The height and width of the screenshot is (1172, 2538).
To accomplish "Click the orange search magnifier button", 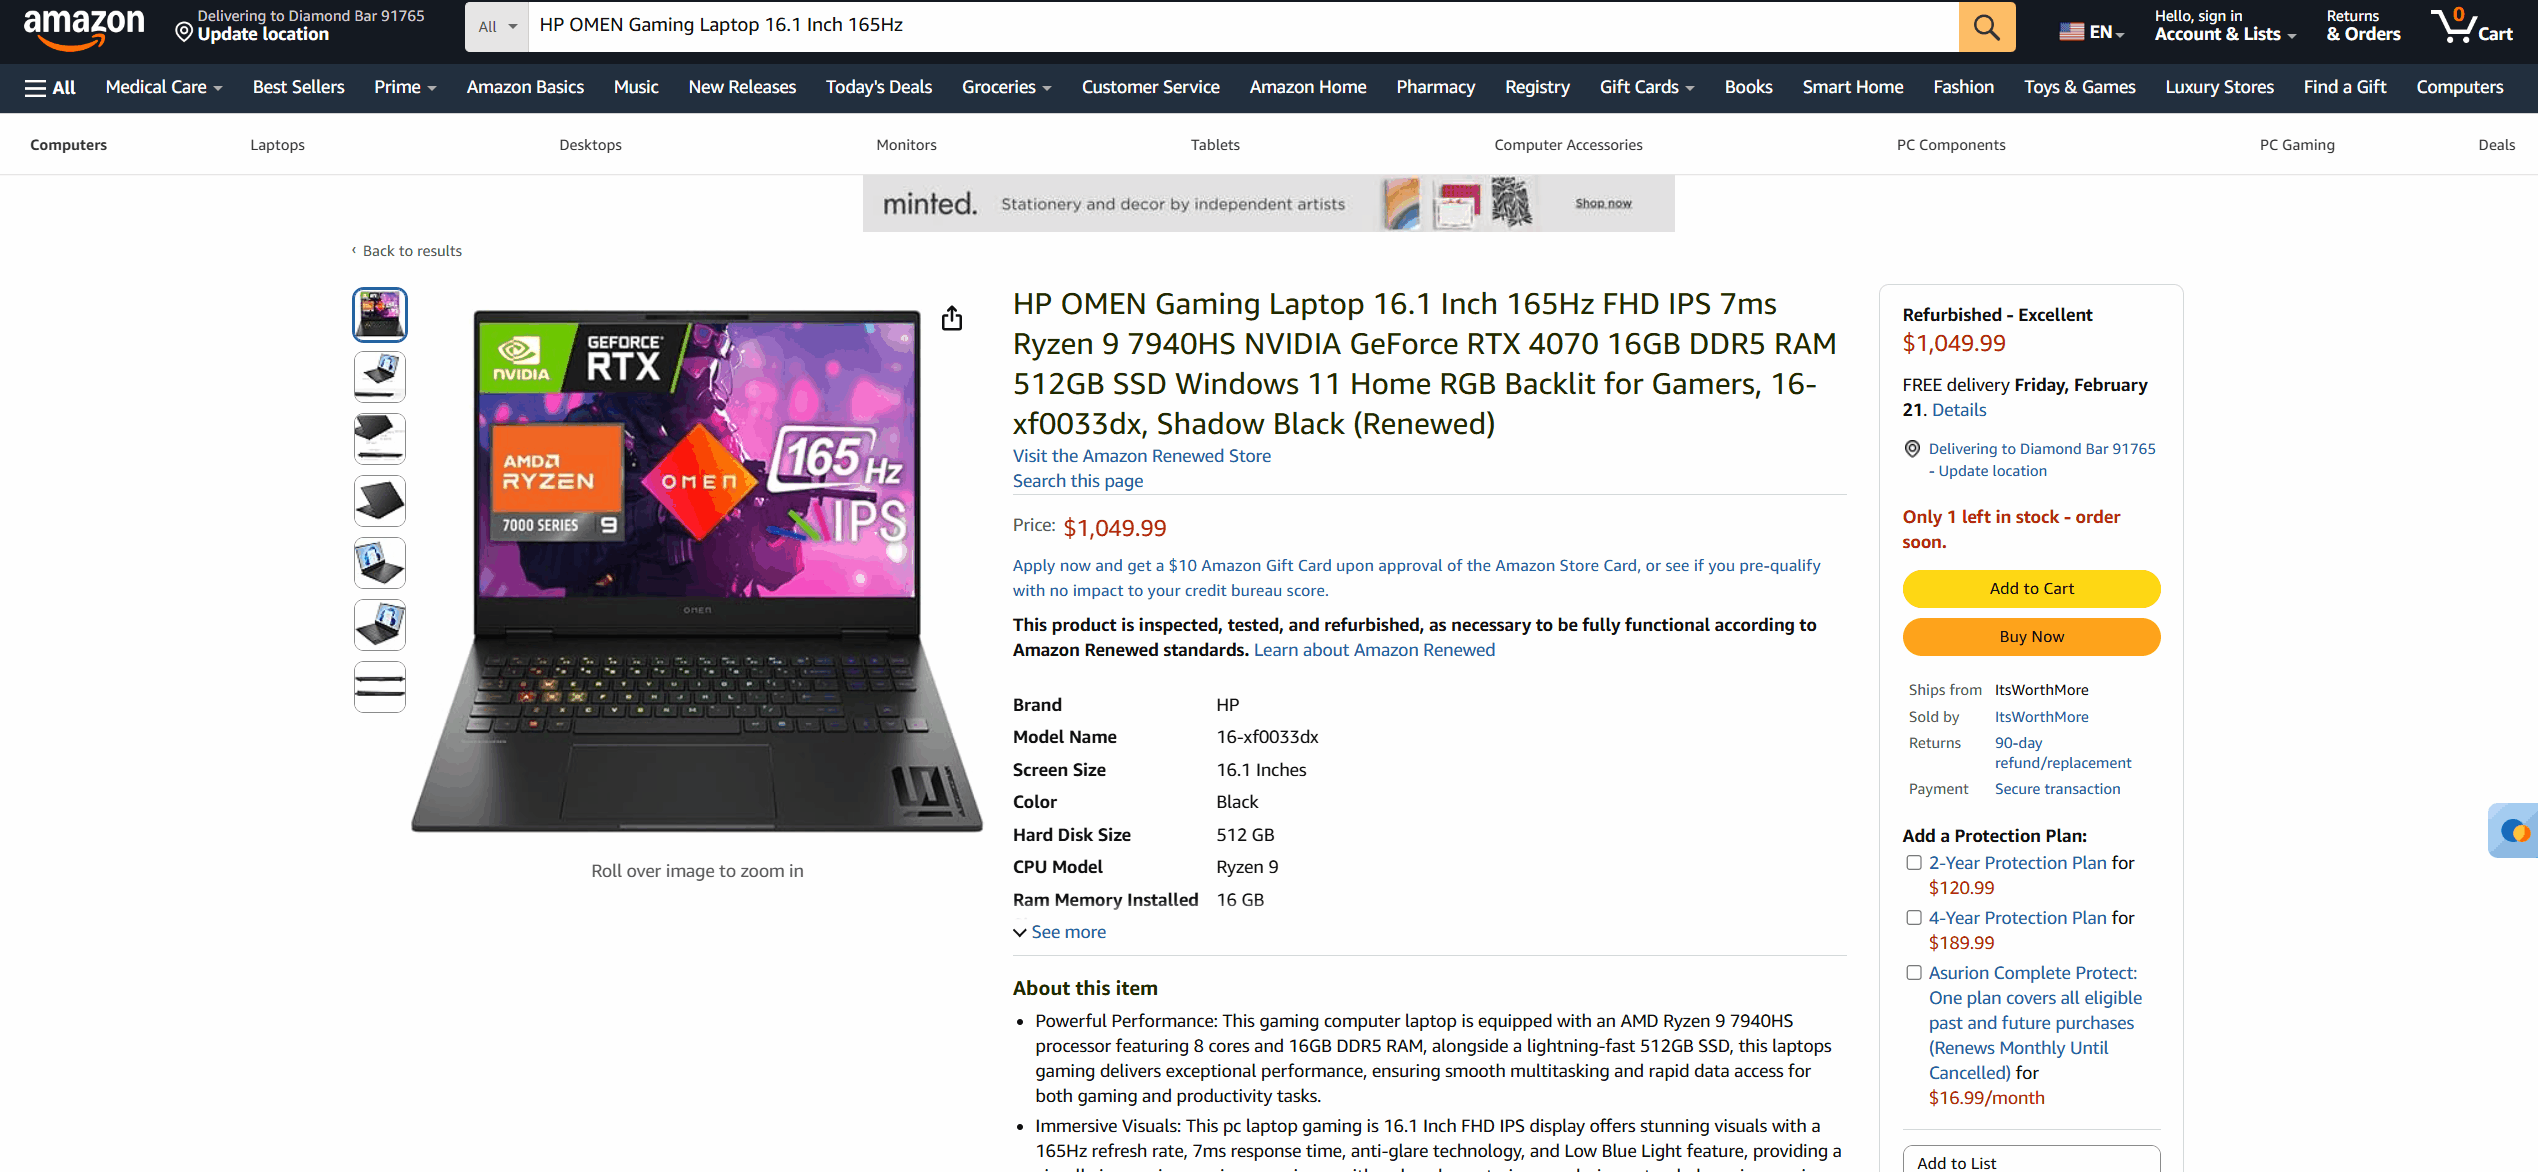I will (x=1986, y=26).
